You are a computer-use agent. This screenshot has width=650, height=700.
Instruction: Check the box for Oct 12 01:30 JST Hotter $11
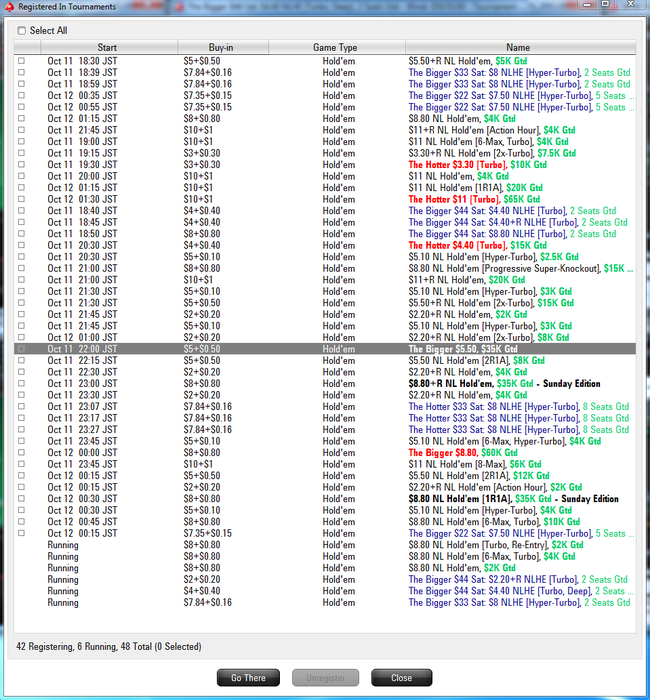click(x=21, y=199)
